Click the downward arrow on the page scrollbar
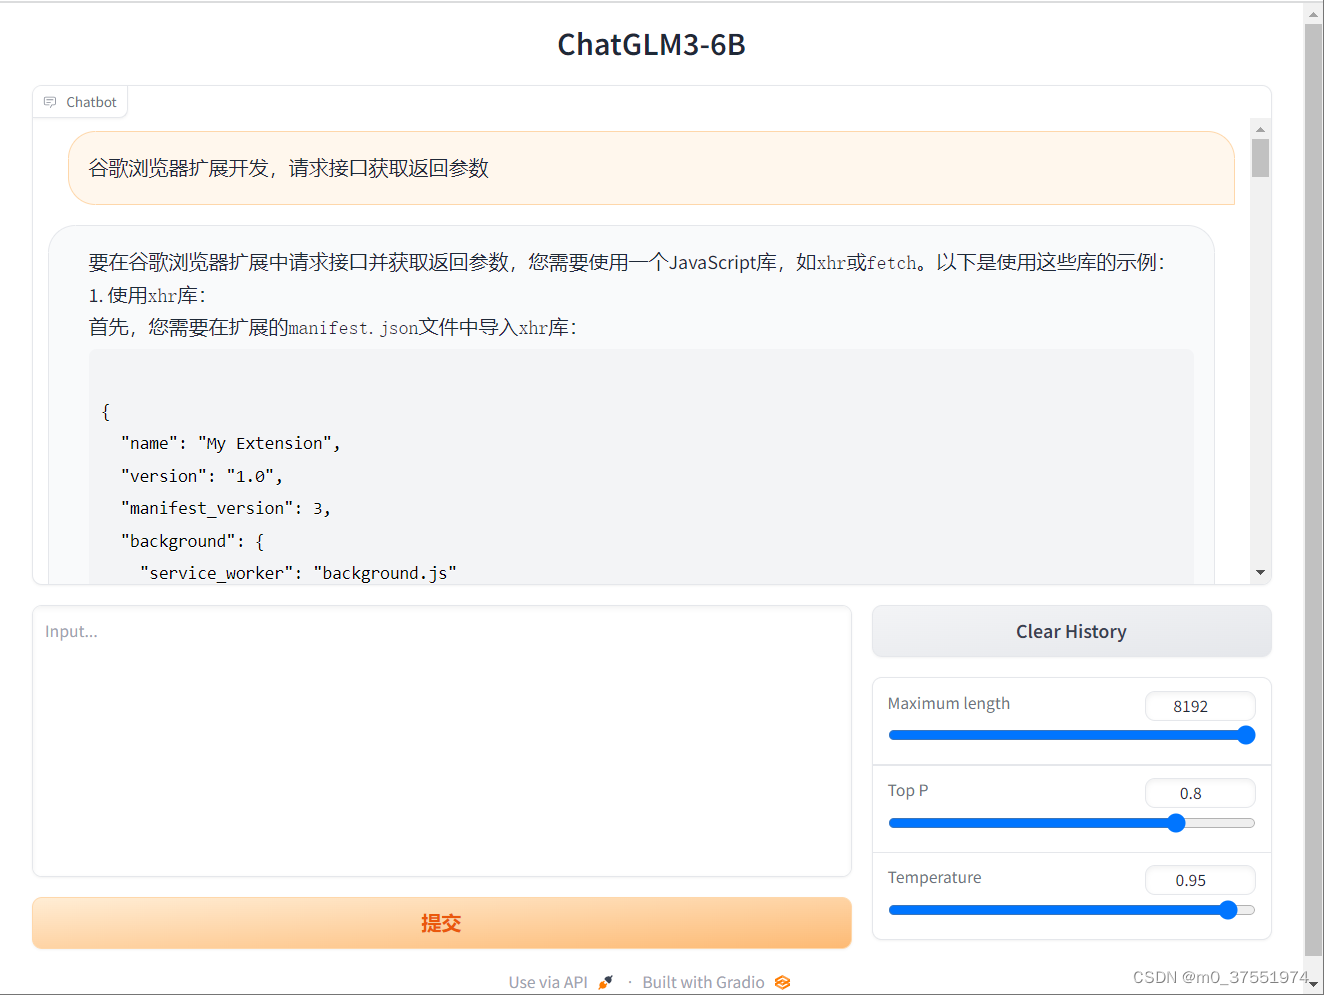 [x=1313, y=985]
